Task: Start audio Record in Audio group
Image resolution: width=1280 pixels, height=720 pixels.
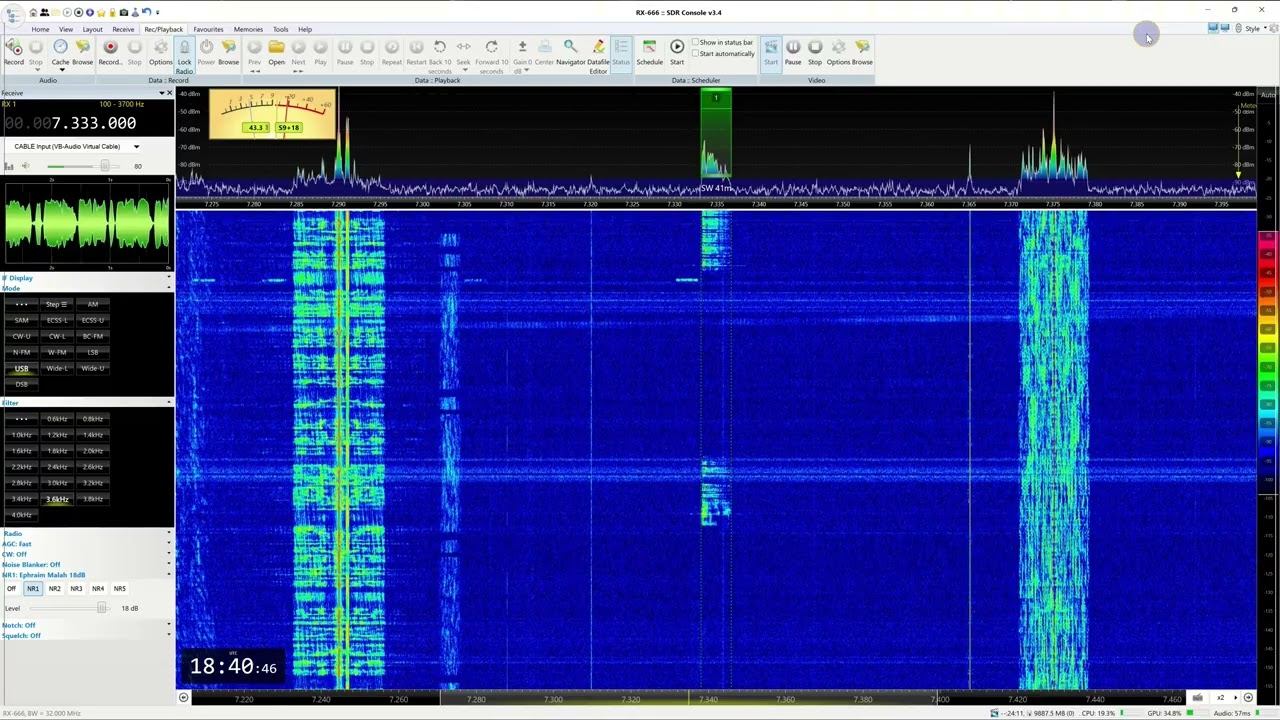Action: coord(13,52)
